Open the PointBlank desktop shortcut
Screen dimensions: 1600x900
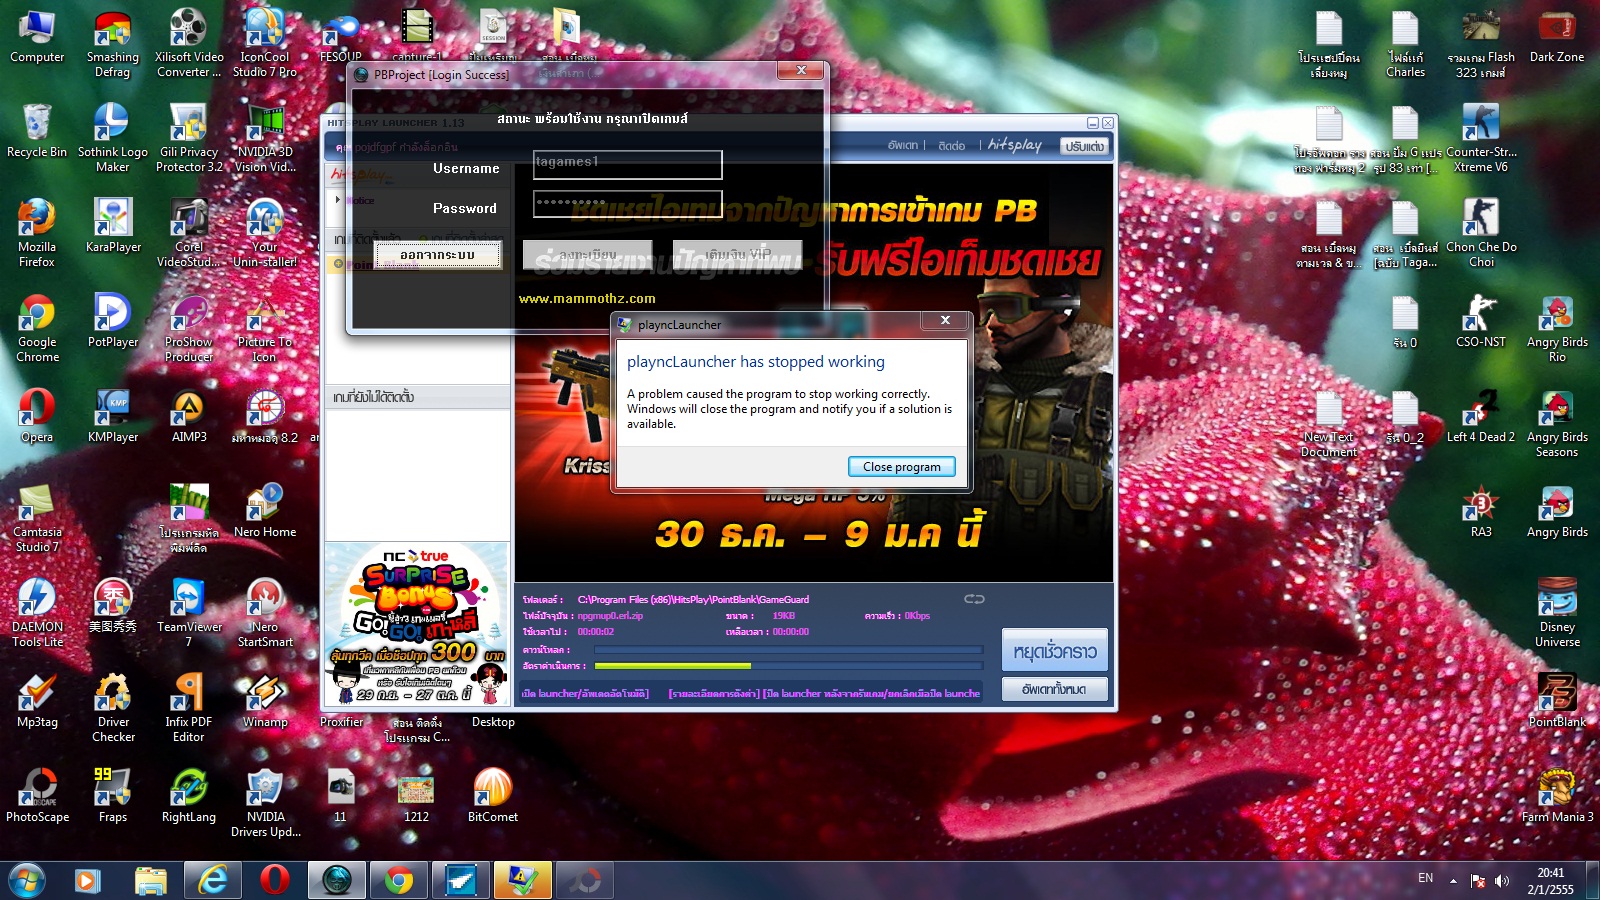[x=1557, y=701]
